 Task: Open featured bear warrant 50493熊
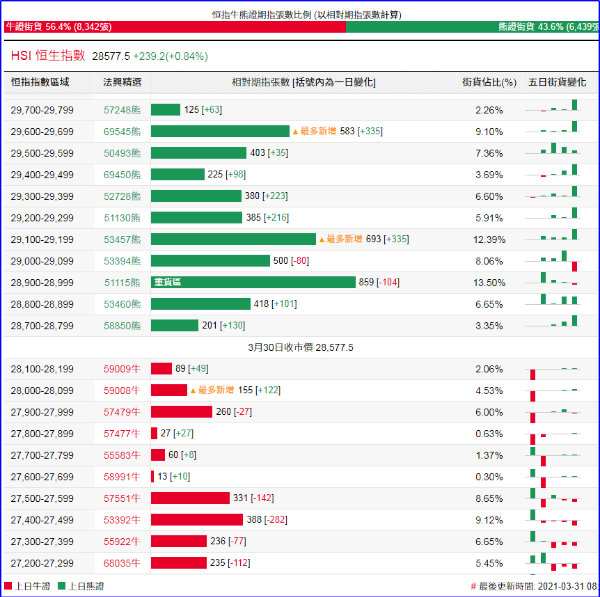[x=122, y=153]
